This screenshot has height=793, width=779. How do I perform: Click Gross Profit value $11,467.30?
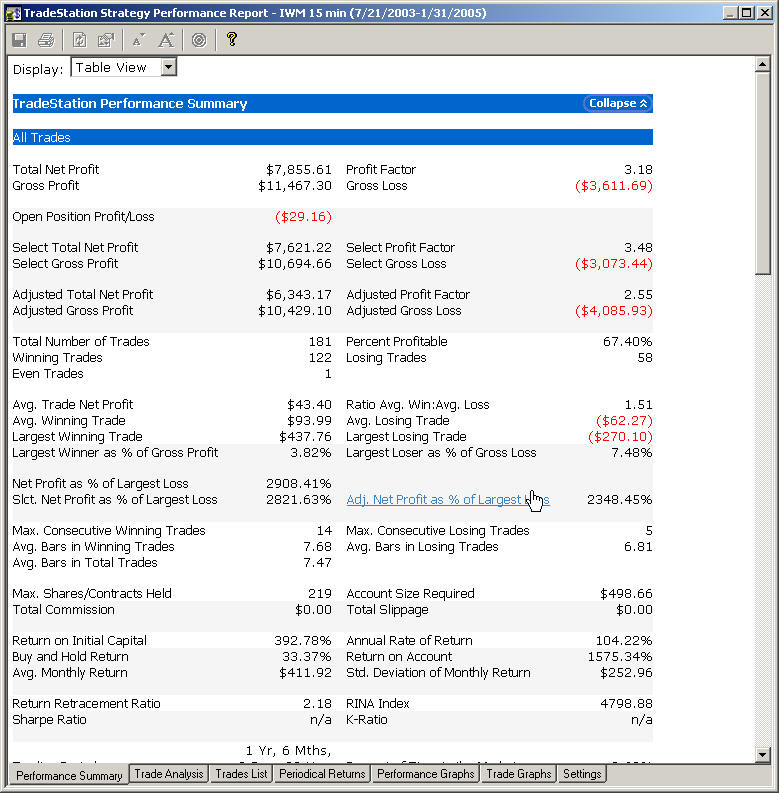click(295, 186)
